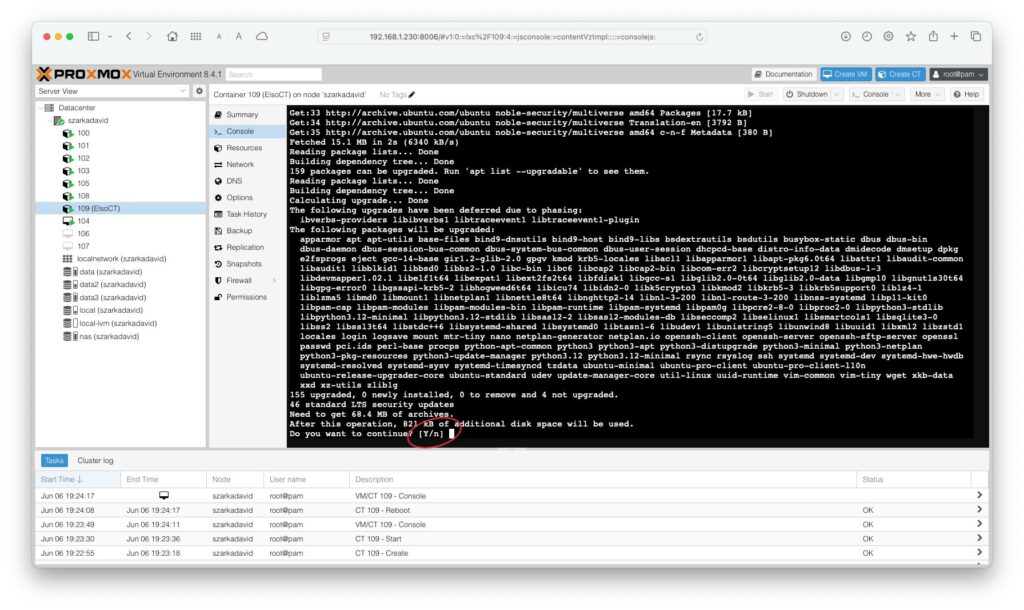
Task: Edit tags with the pencil icon
Action: [412, 95]
